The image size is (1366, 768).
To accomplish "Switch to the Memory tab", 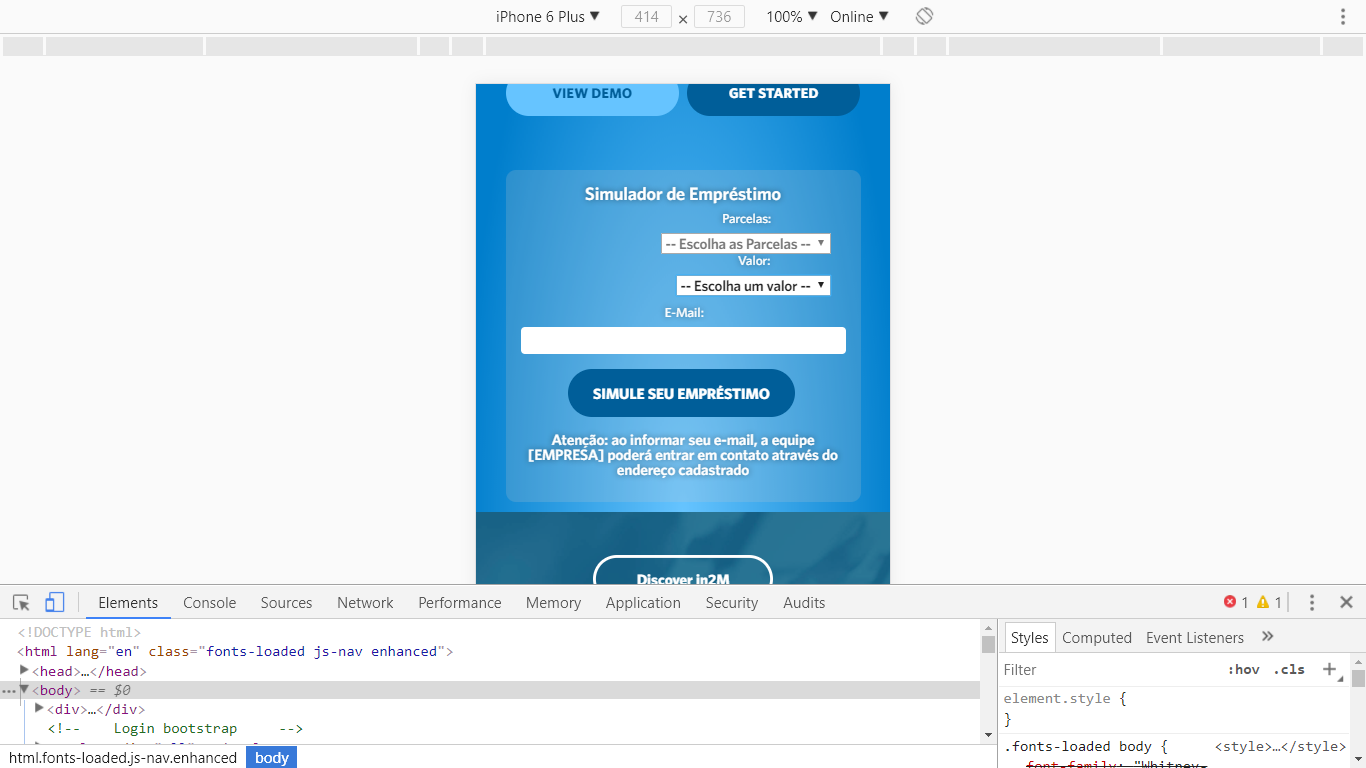I will (x=553, y=602).
